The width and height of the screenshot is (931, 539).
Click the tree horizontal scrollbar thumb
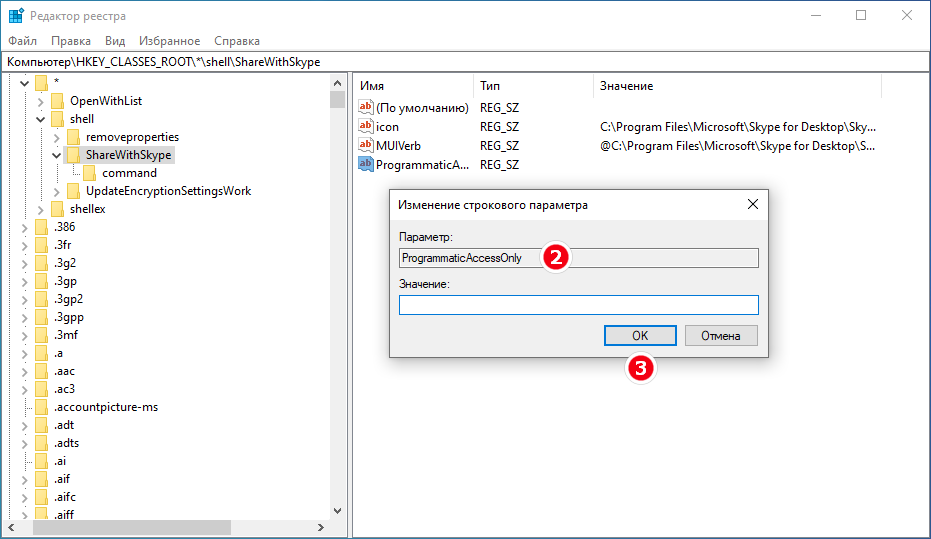[132, 527]
